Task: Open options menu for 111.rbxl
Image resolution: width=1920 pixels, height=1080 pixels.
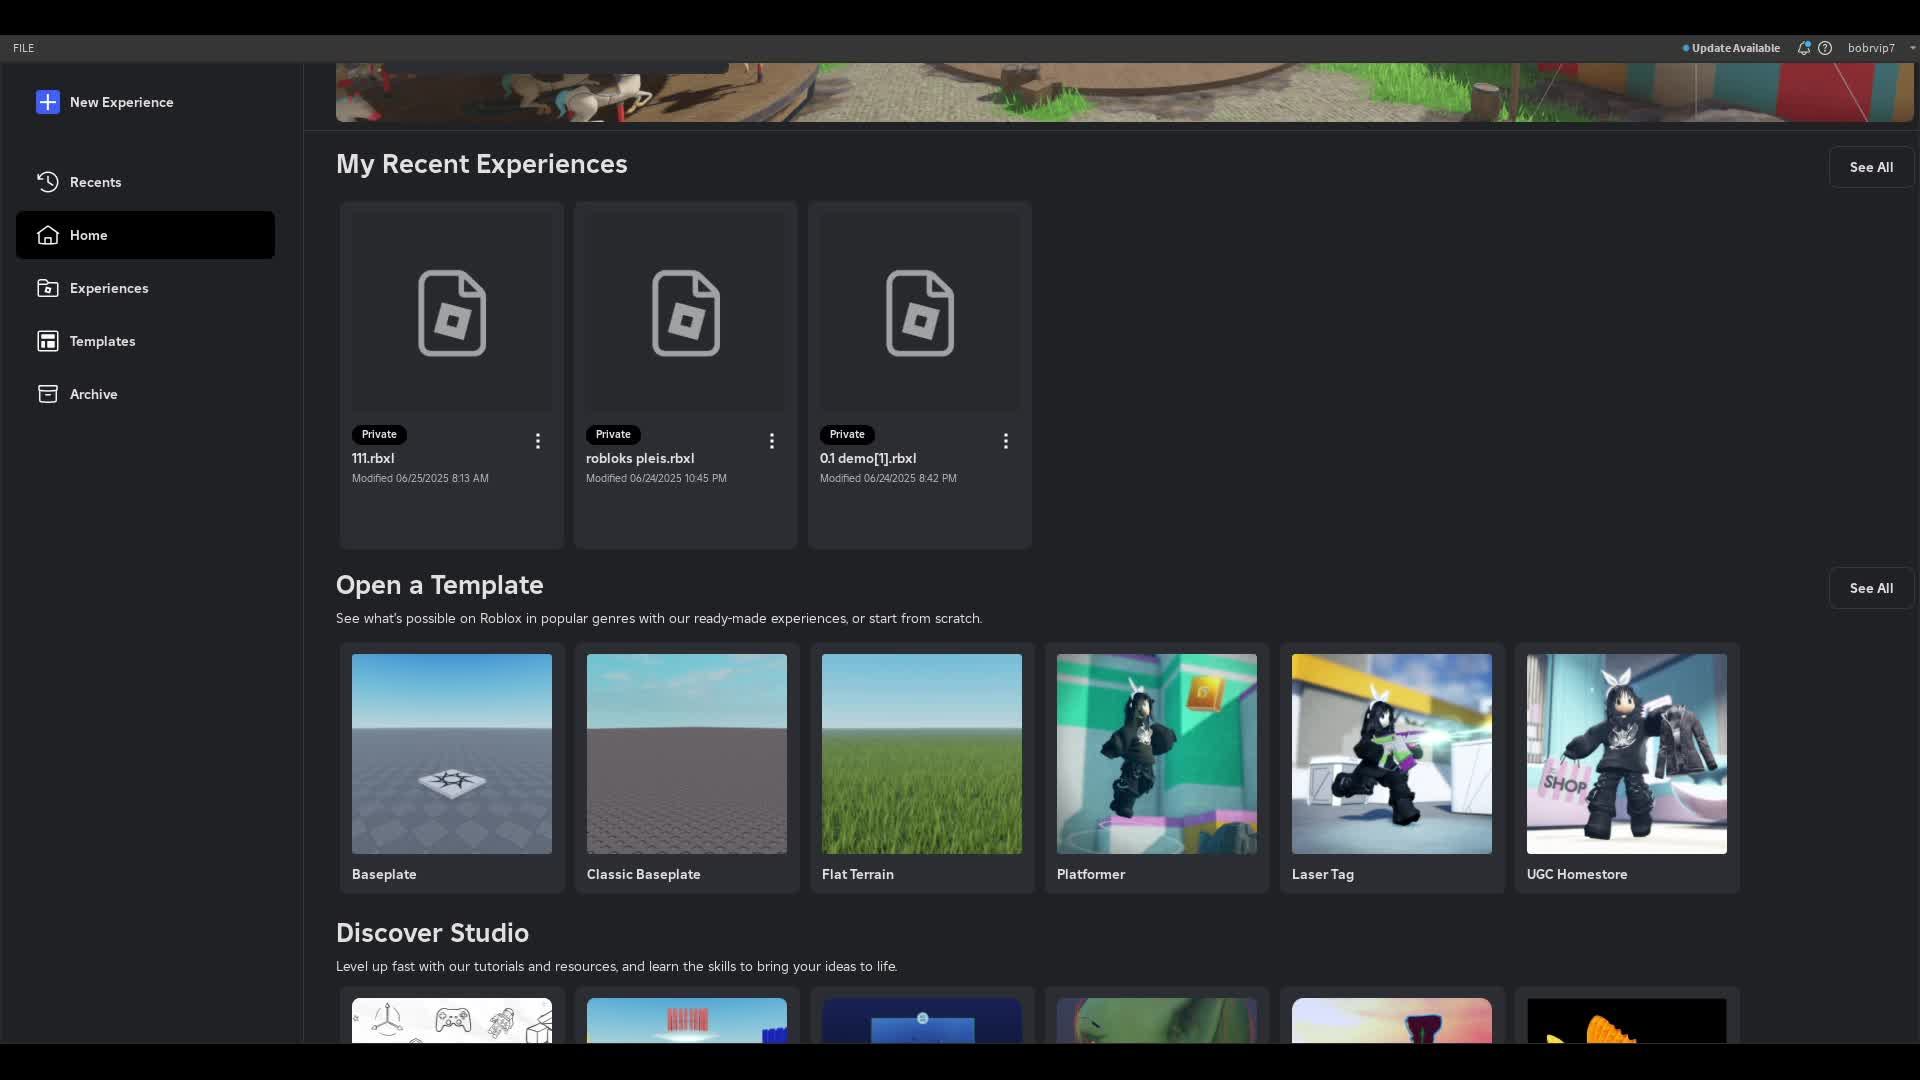Action: (538, 441)
